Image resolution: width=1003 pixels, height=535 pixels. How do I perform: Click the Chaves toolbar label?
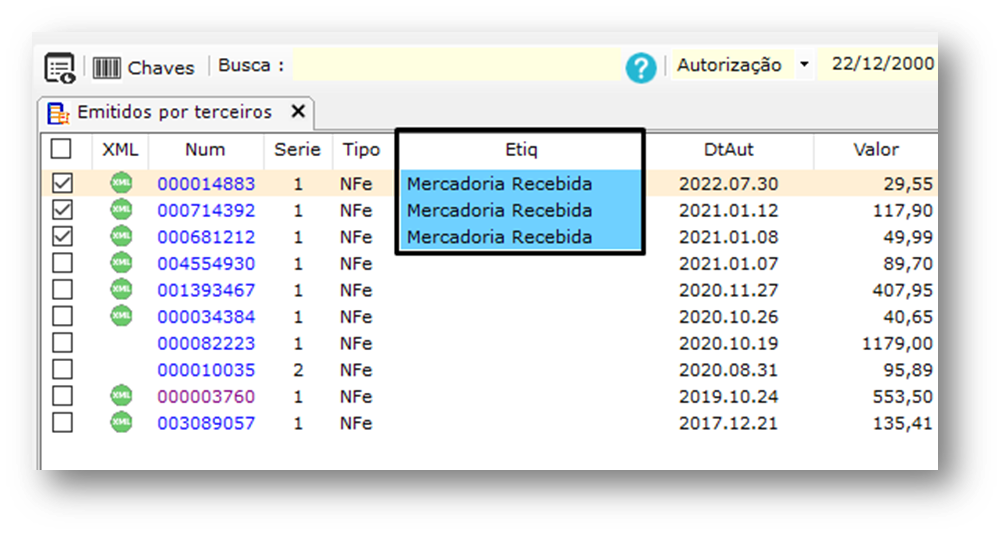tap(161, 68)
